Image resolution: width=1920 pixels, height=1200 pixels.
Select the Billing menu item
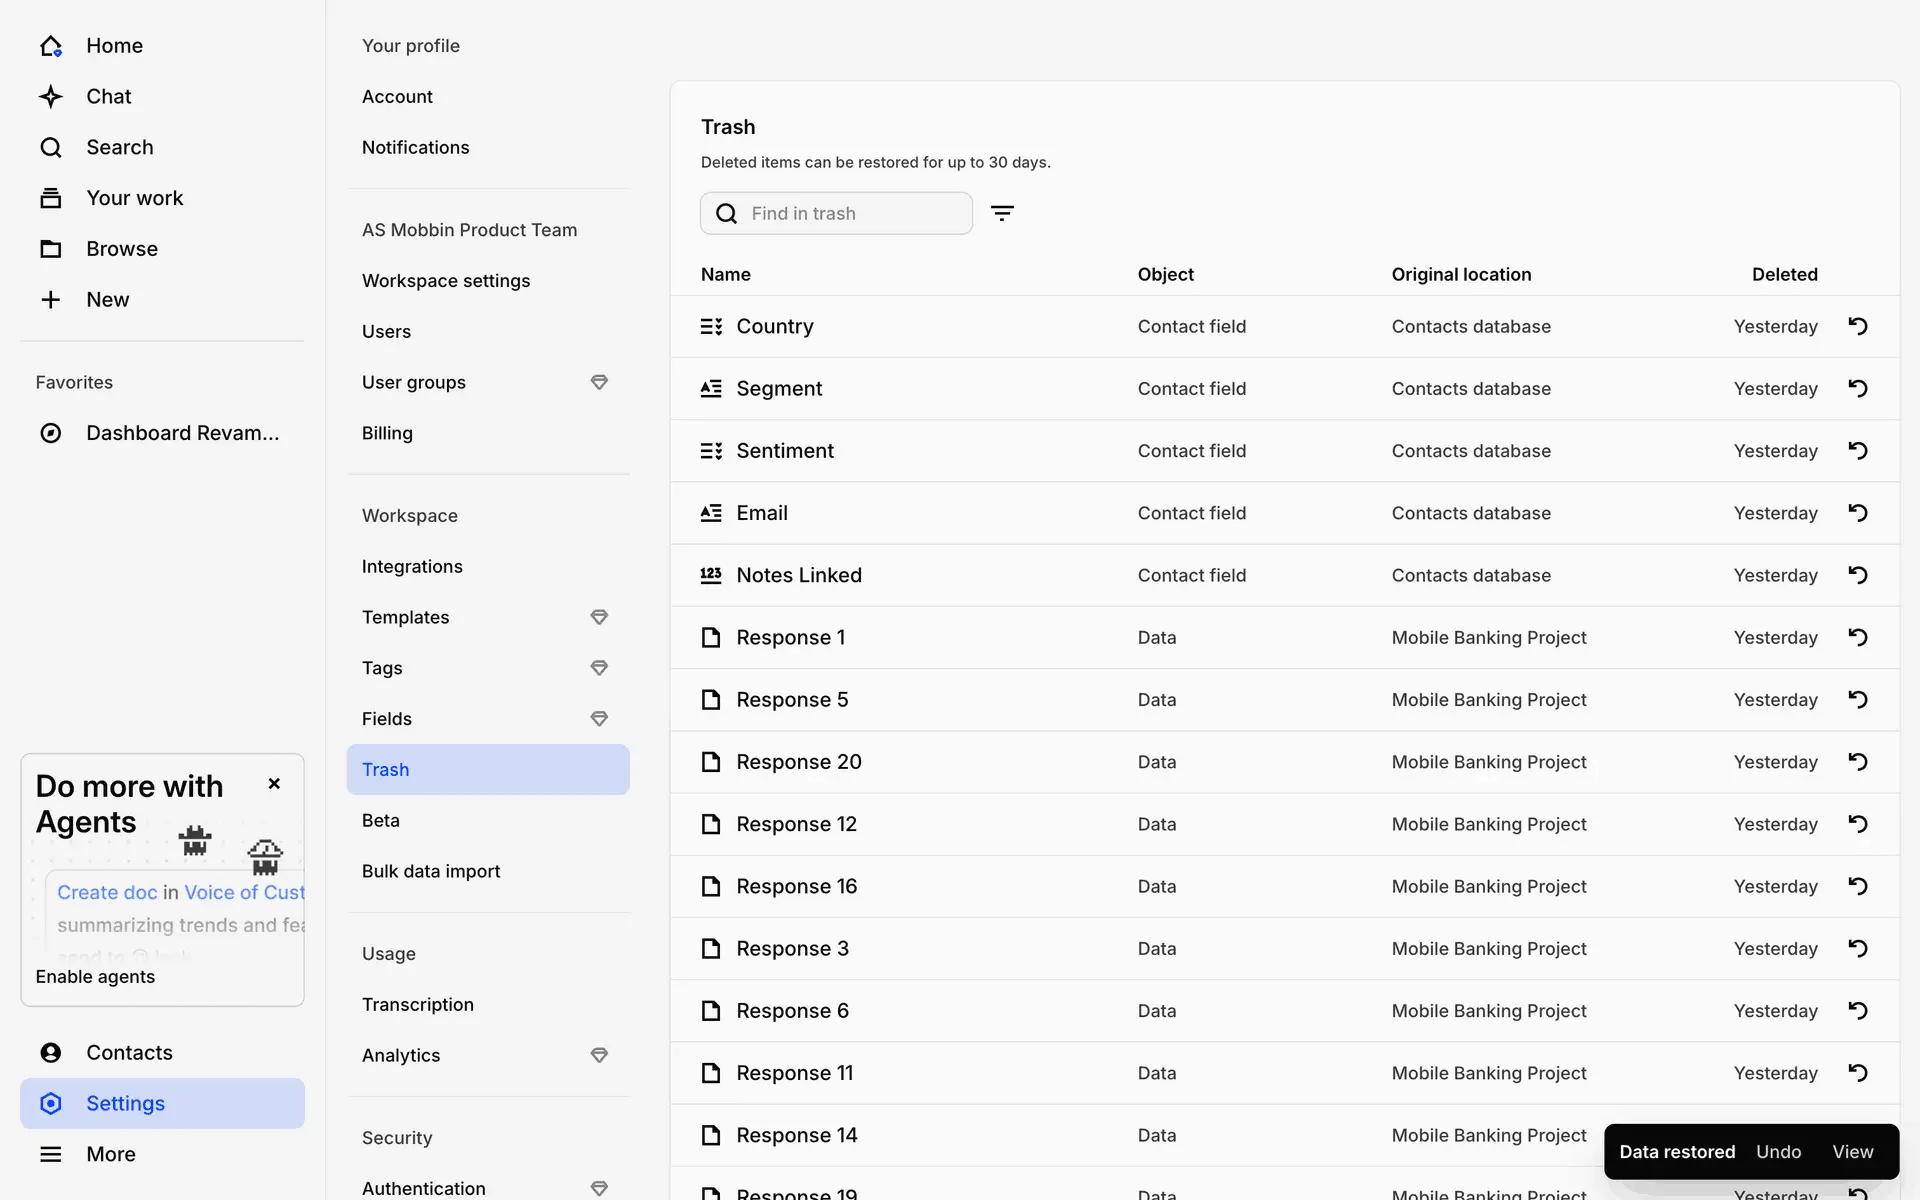click(x=387, y=433)
